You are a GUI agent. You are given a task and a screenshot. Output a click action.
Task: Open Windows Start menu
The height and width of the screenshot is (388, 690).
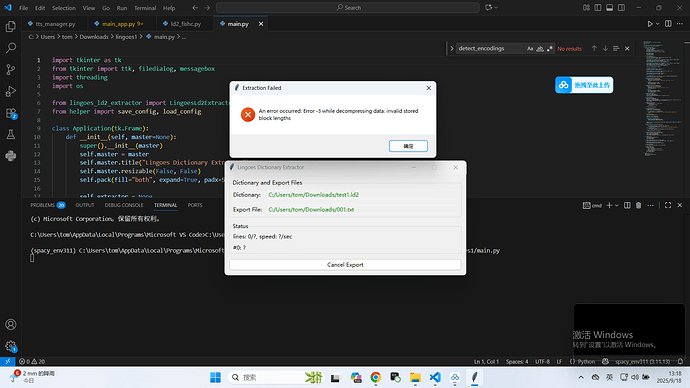(215, 377)
